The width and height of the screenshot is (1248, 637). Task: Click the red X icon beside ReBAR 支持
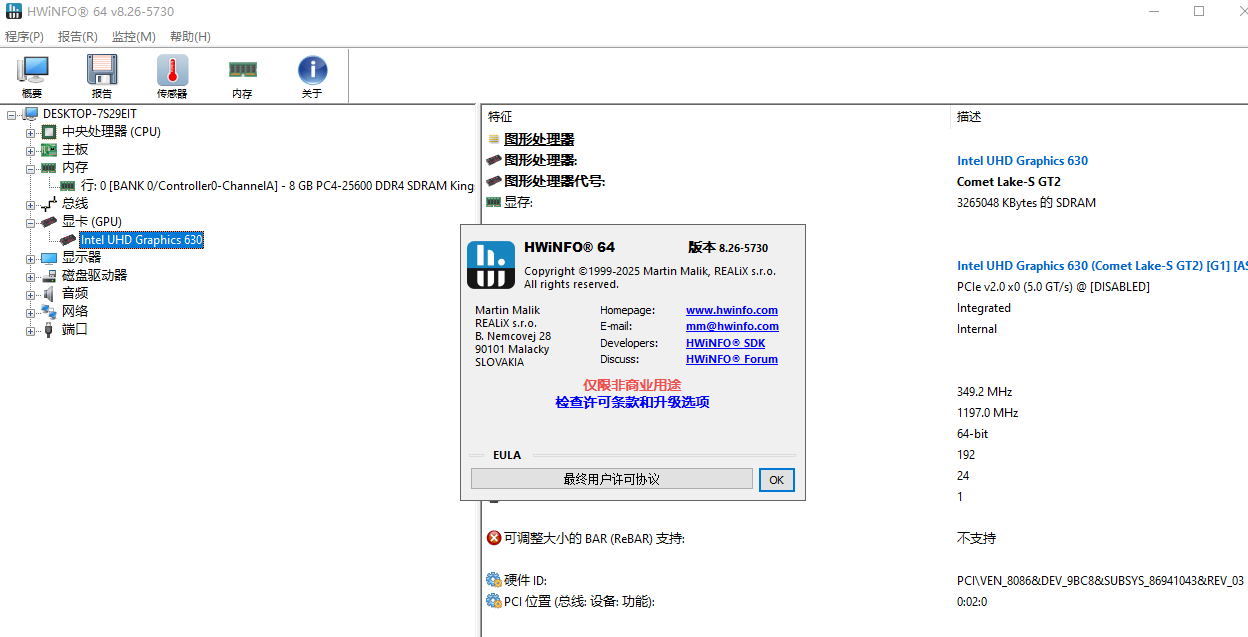tap(494, 538)
